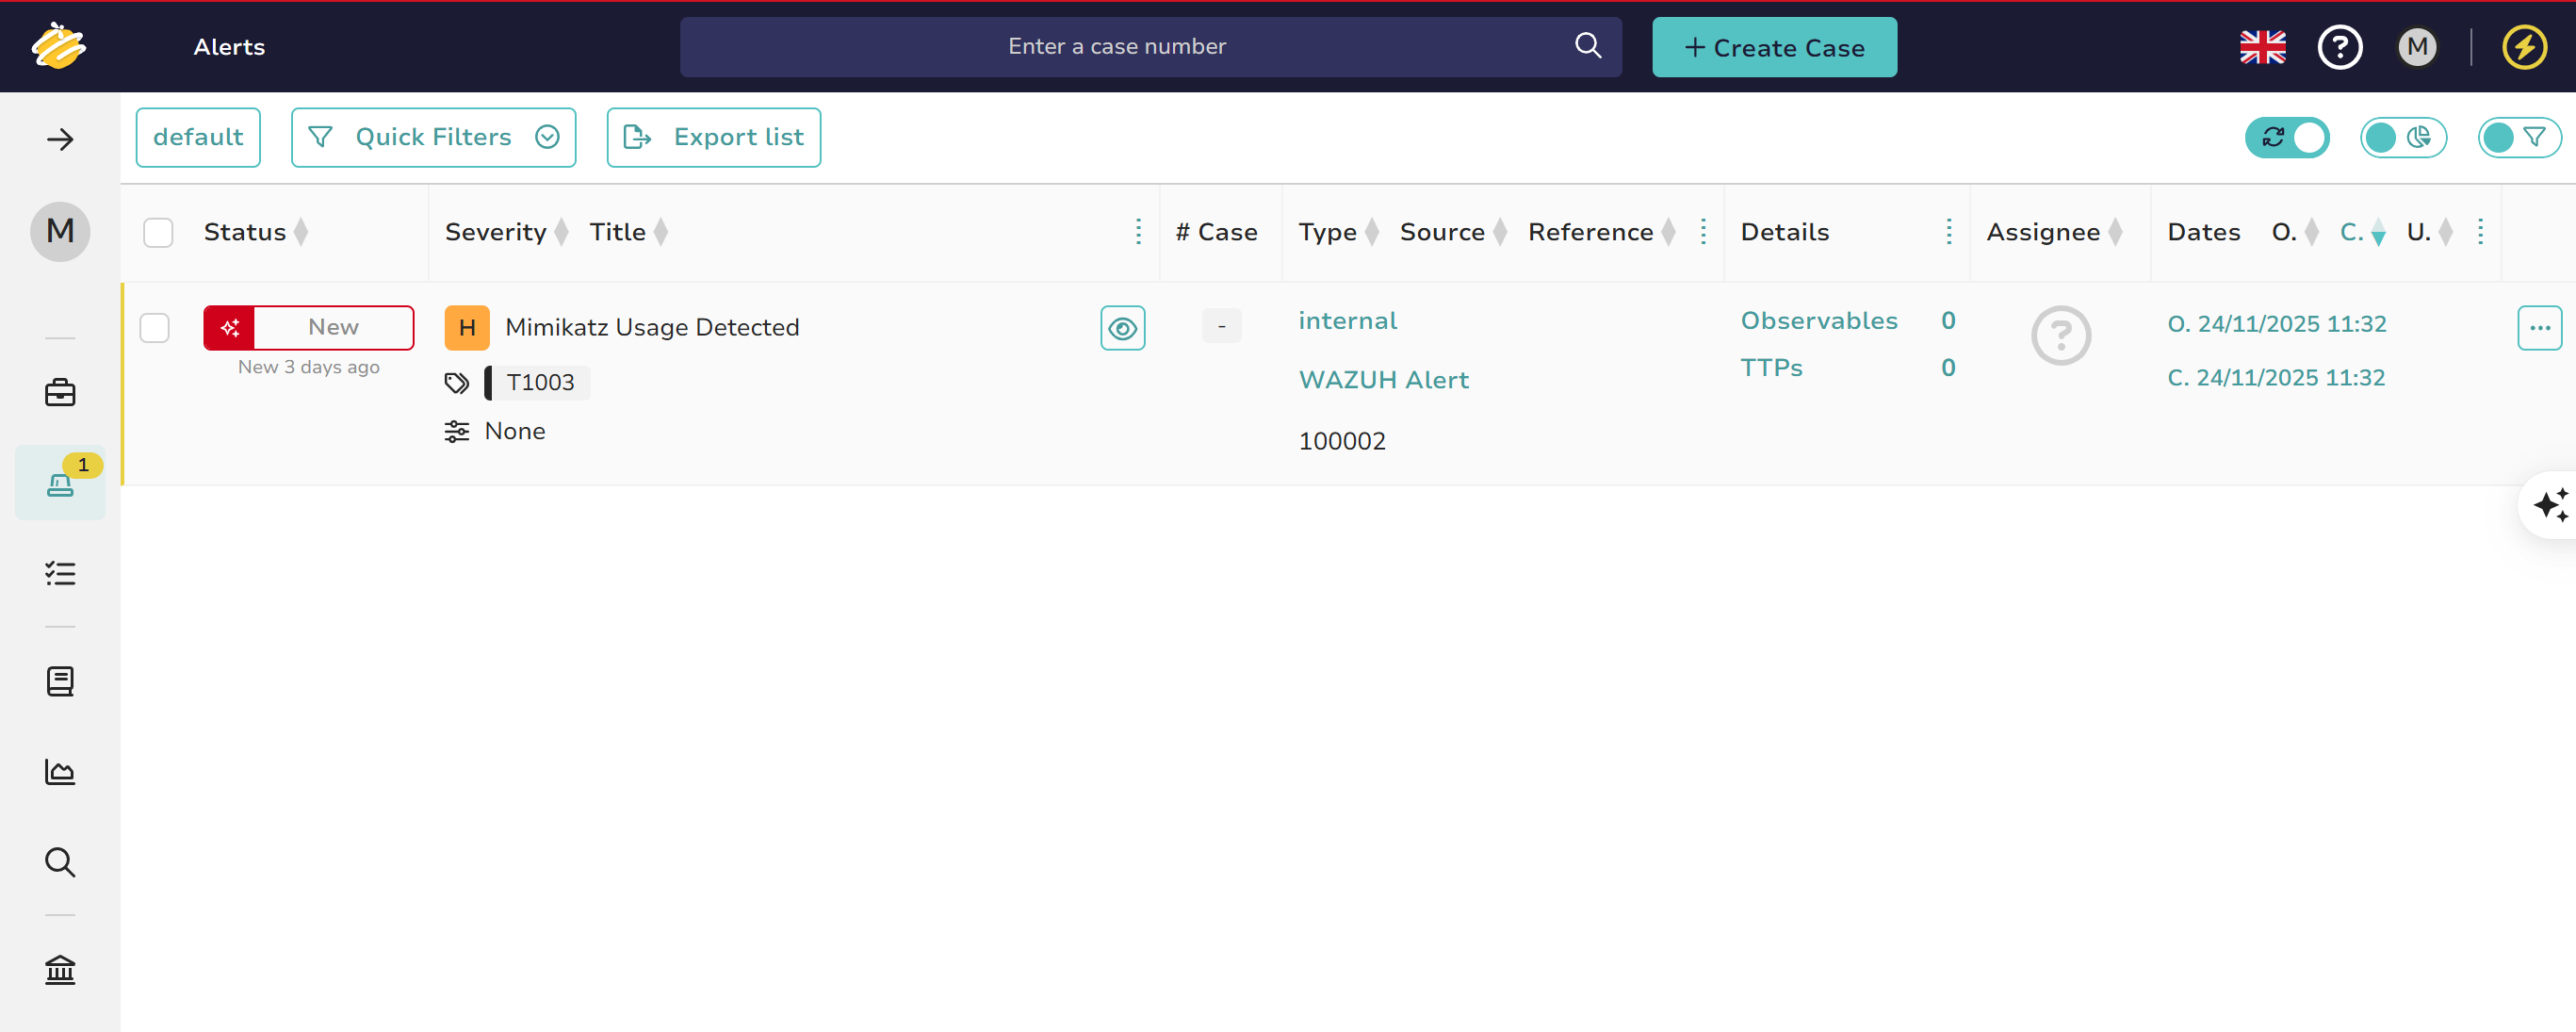Open the language selector UK flag

[x=2262, y=47]
